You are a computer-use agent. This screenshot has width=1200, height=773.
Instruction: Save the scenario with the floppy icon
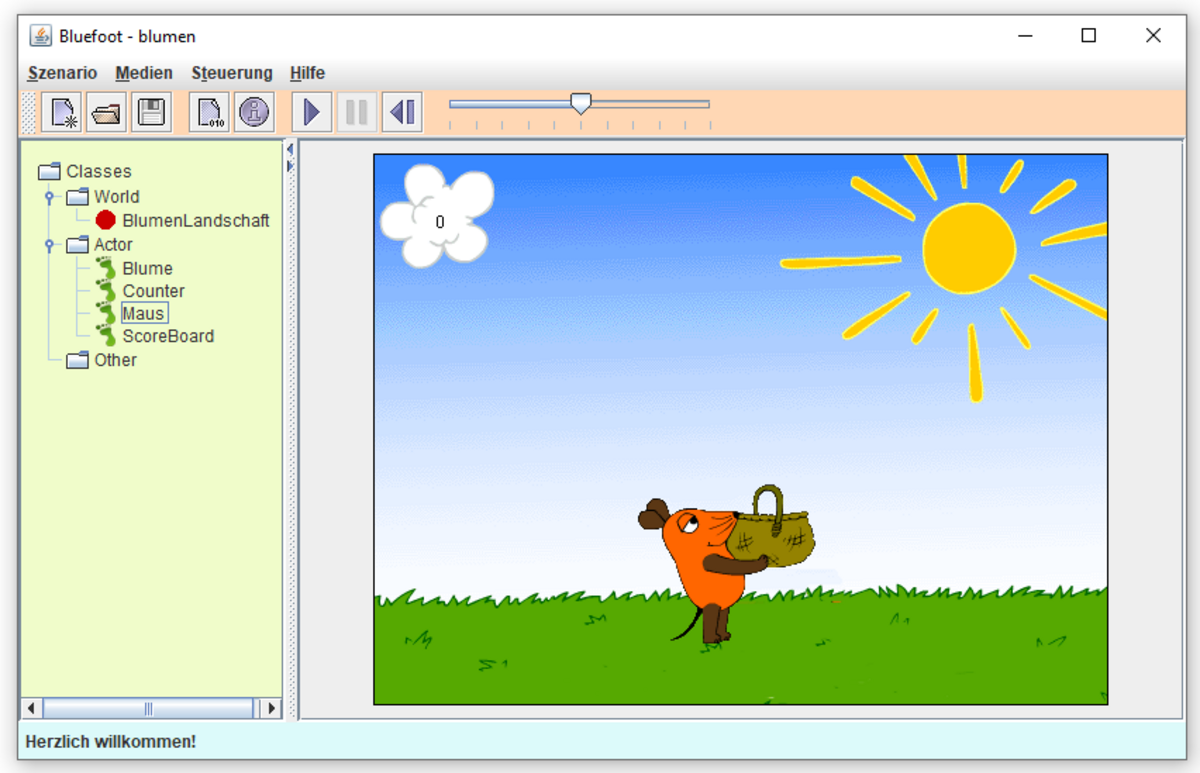click(x=151, y=112)
